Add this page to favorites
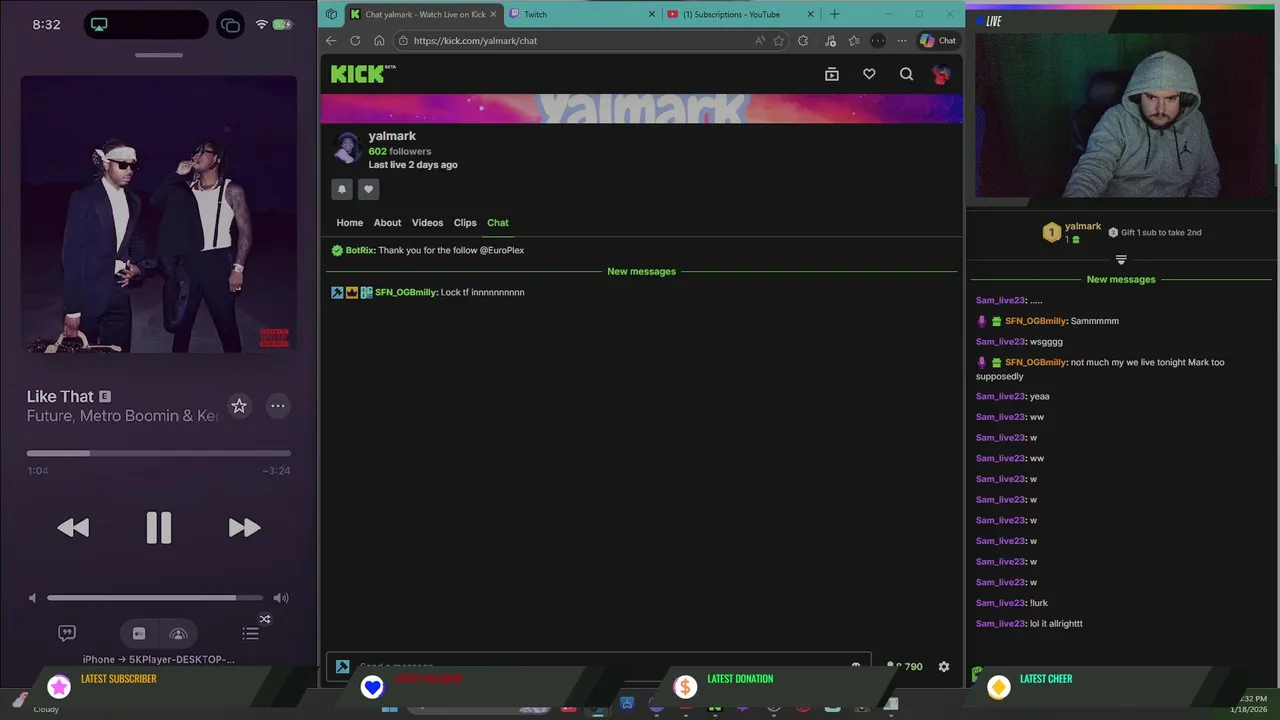The width and height of the screenshot is (1280, 720). click(779, 41)
